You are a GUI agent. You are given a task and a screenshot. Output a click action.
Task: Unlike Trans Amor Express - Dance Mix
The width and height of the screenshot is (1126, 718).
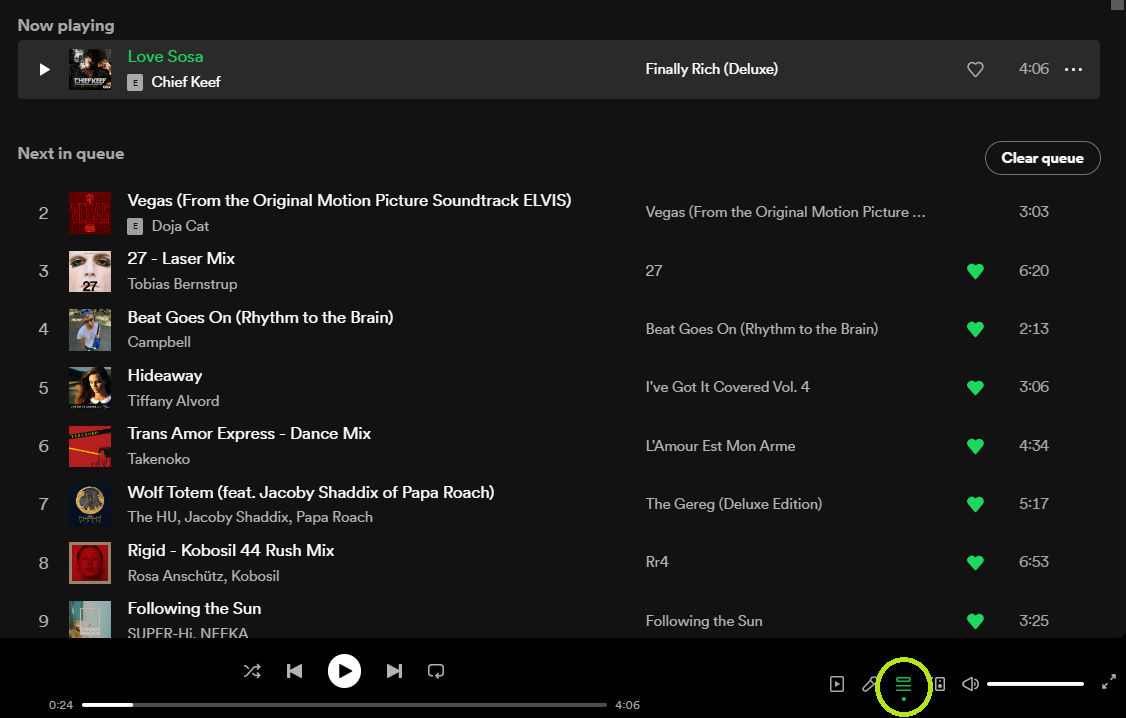[975, 446]
